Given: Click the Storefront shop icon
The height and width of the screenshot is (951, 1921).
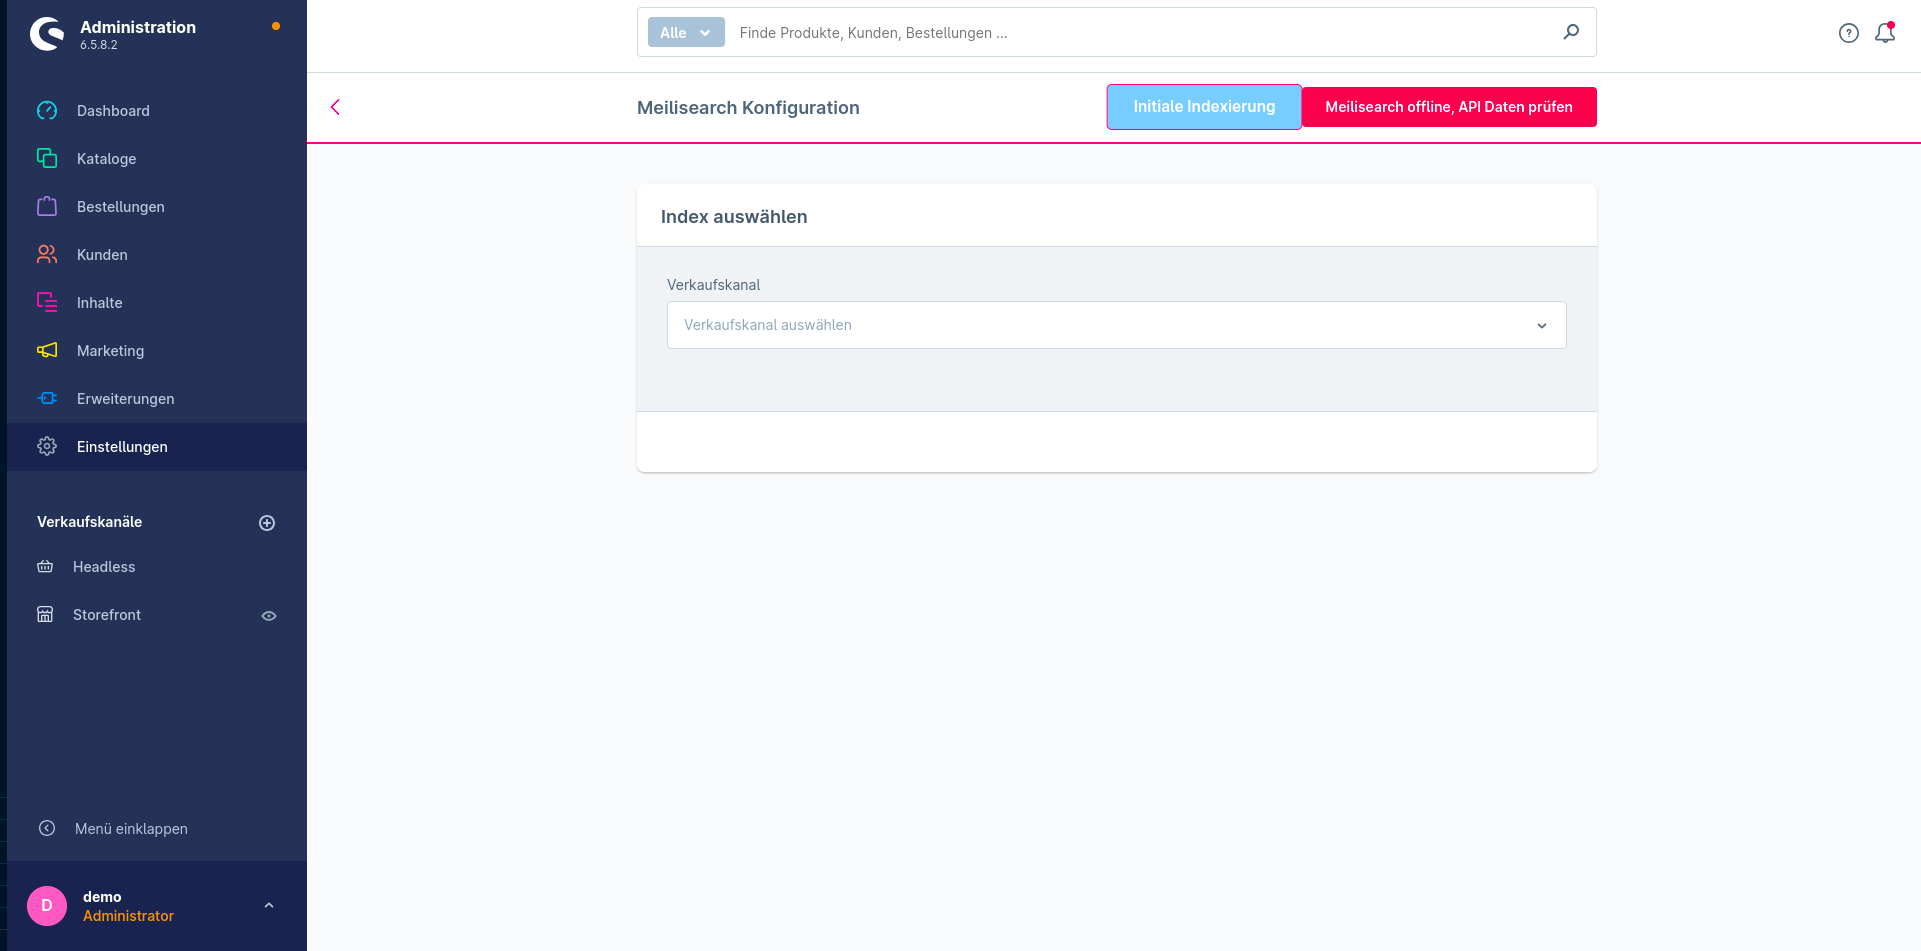Looking at the screenshot, I should (45, 614).
